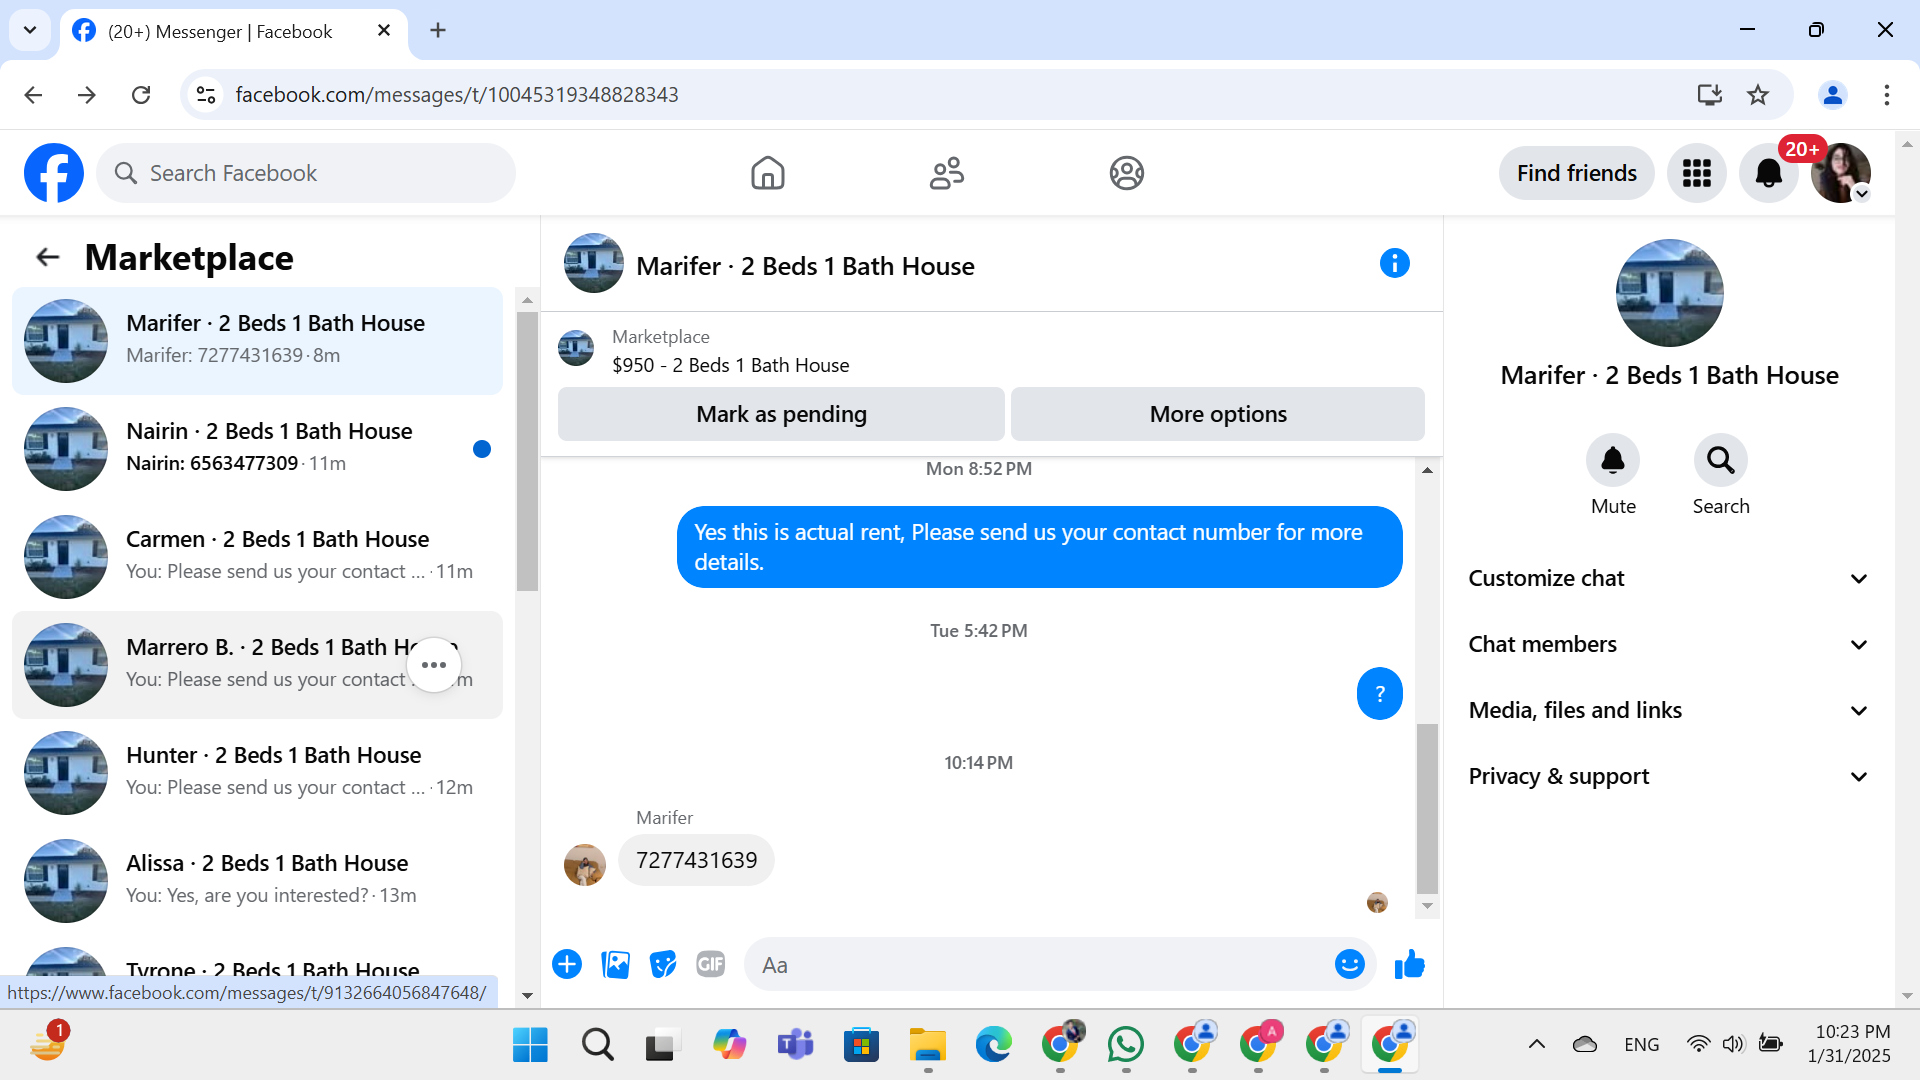Send a thumbs-up like
The width and height of the screenshot is (1920, 1080).
tap(1410, 964)
